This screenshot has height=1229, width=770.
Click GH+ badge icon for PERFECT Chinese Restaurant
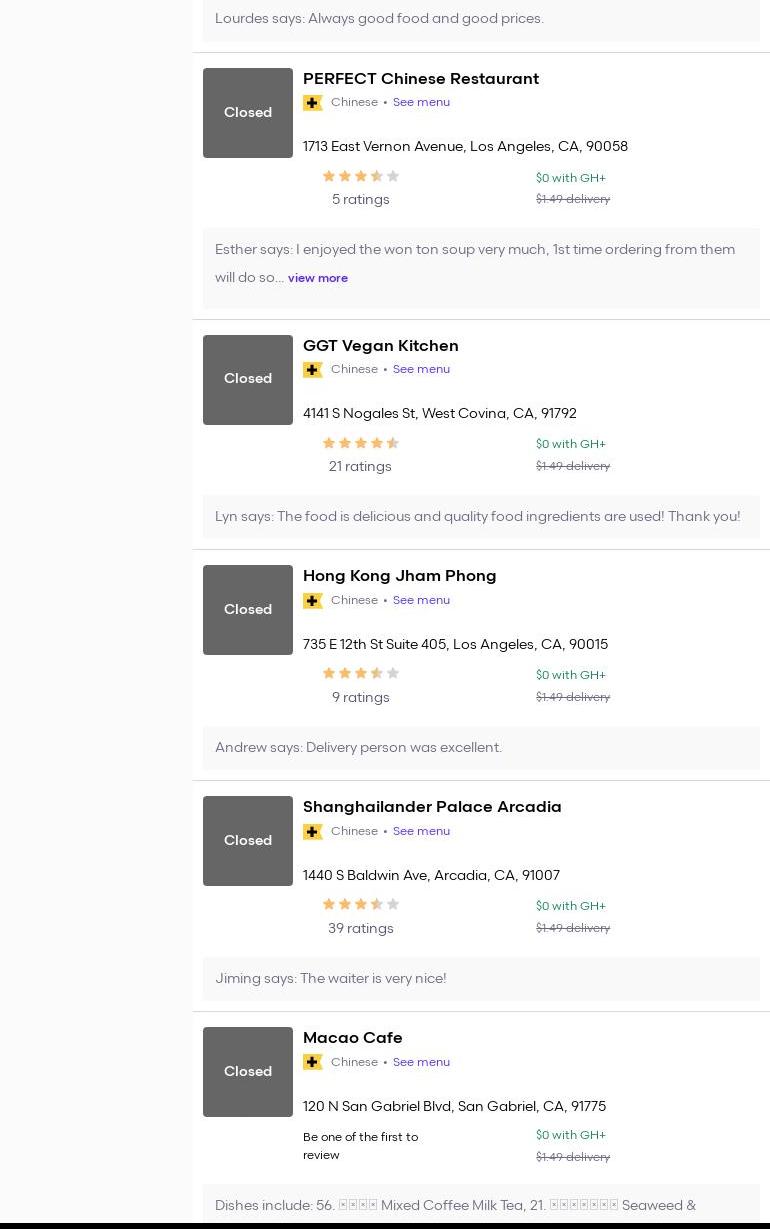point(313,103)
